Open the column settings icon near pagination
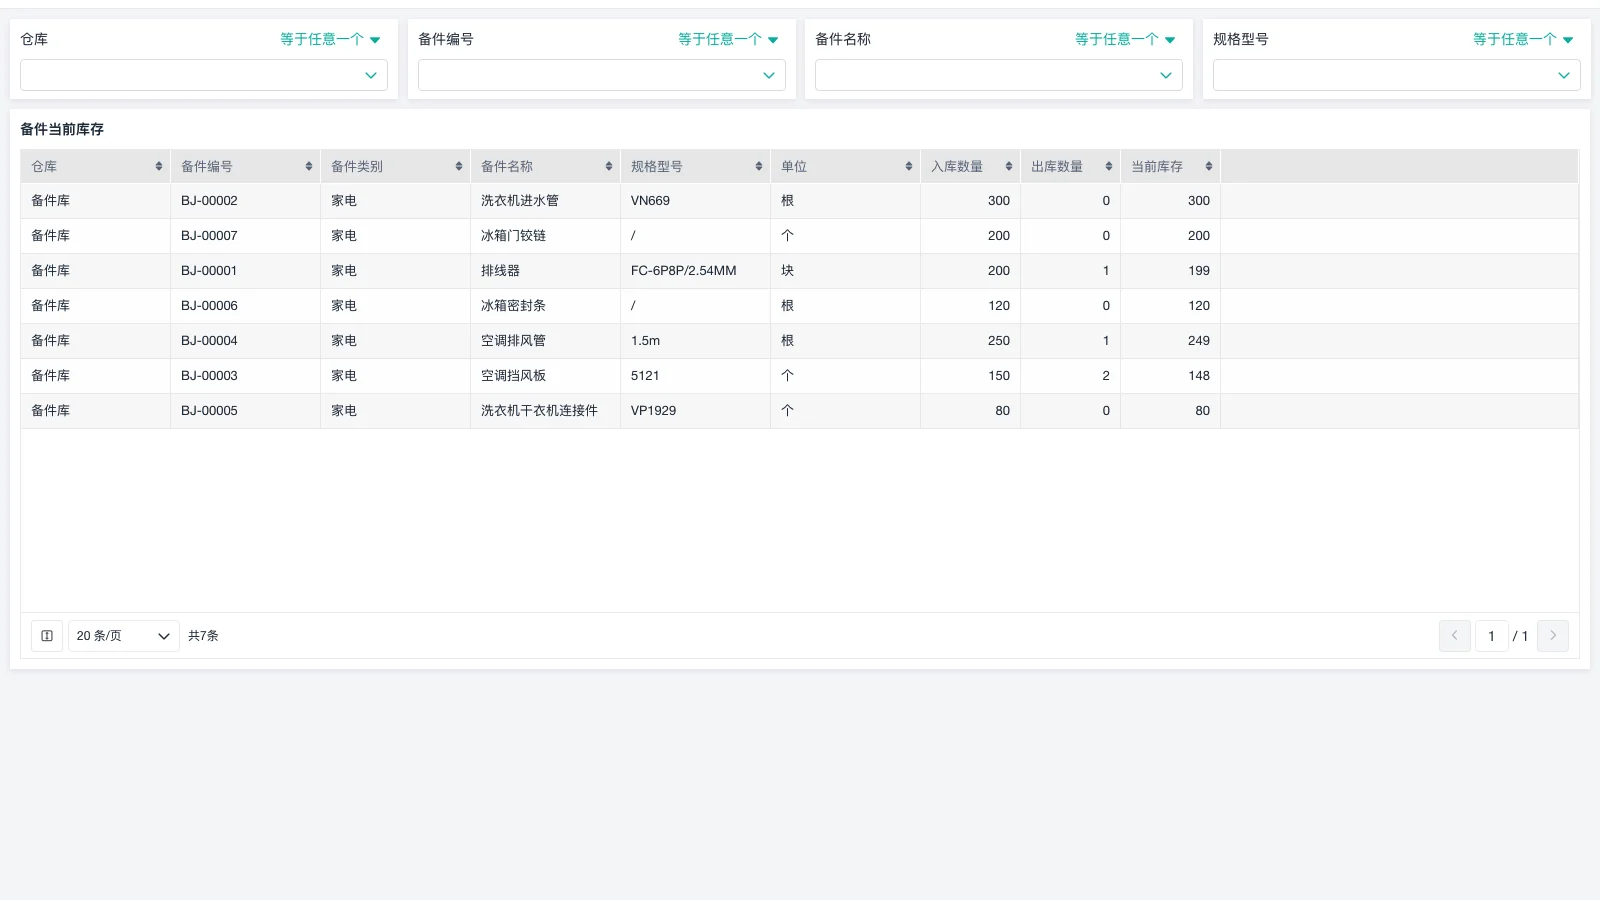This screenshot has width=1600, height=900. click(x=46, y=635)
